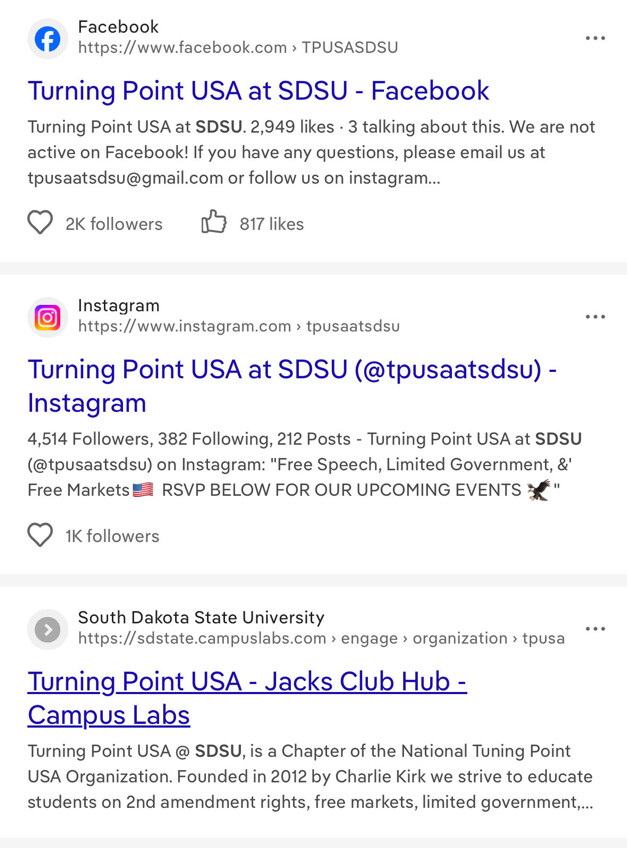Click the instagram.com tpusaatsdsu URL
This screenshot has height=848, width=627.
tap(238, 326)
